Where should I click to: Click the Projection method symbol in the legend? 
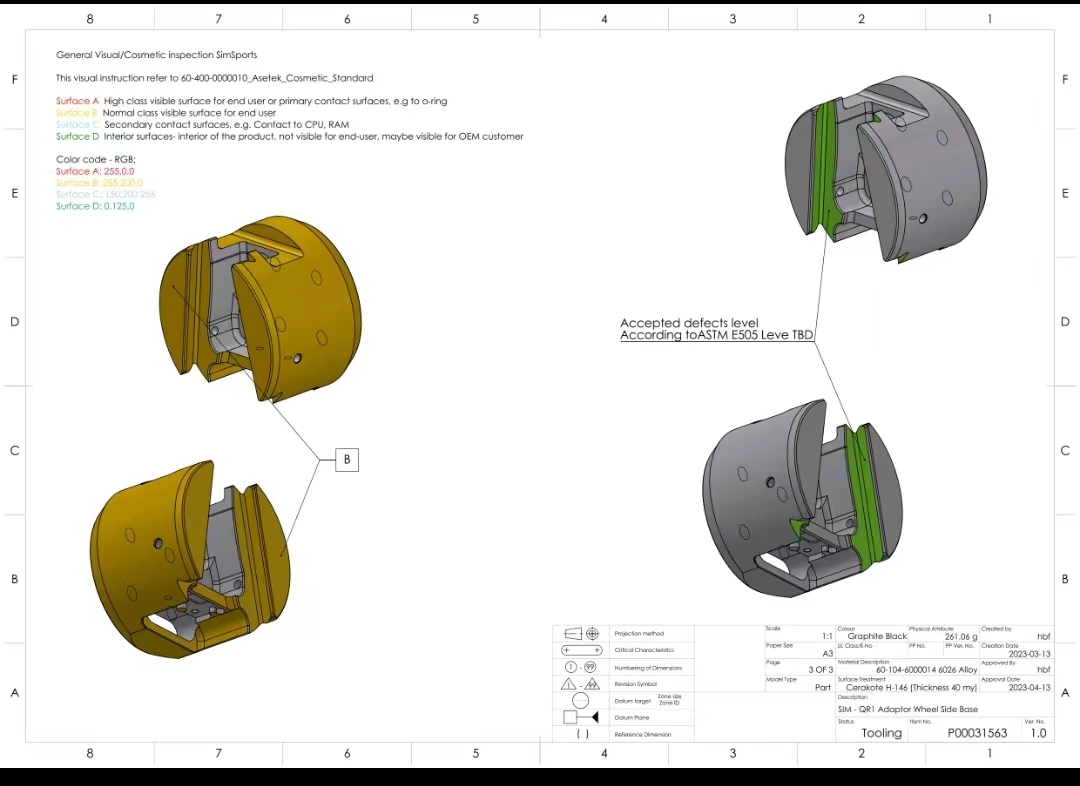click(581, 633)
